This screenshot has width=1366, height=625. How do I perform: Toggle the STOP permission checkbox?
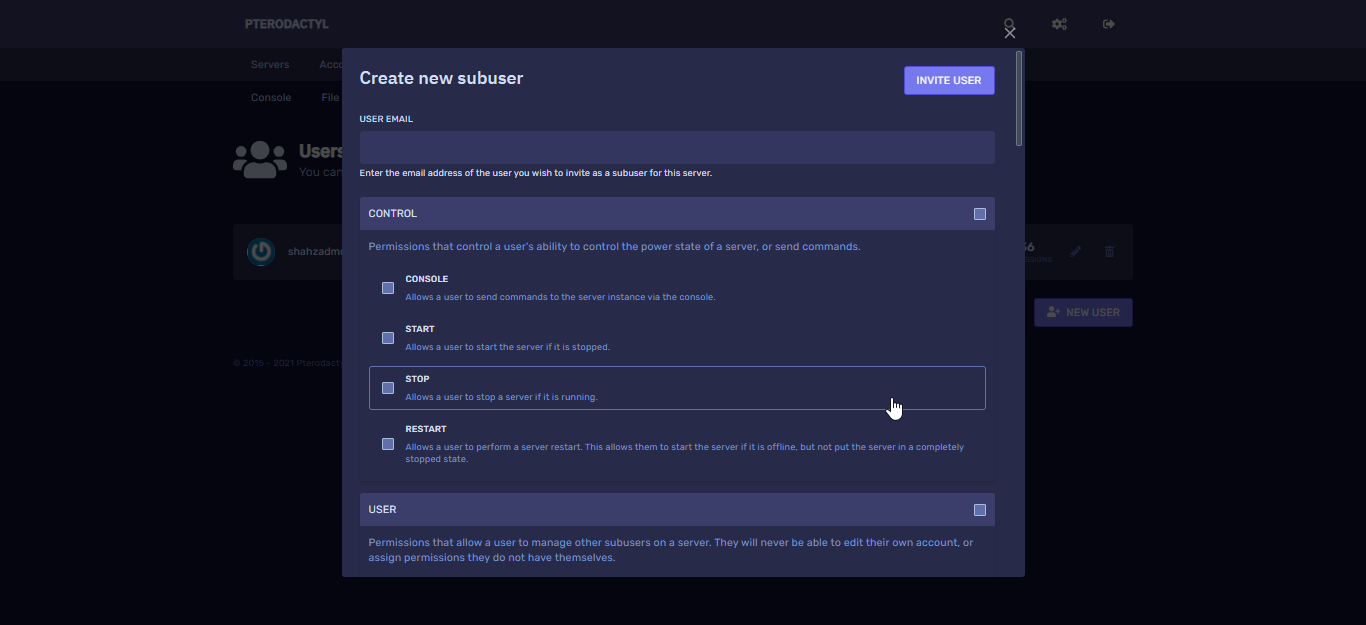[x=388, y=388]
